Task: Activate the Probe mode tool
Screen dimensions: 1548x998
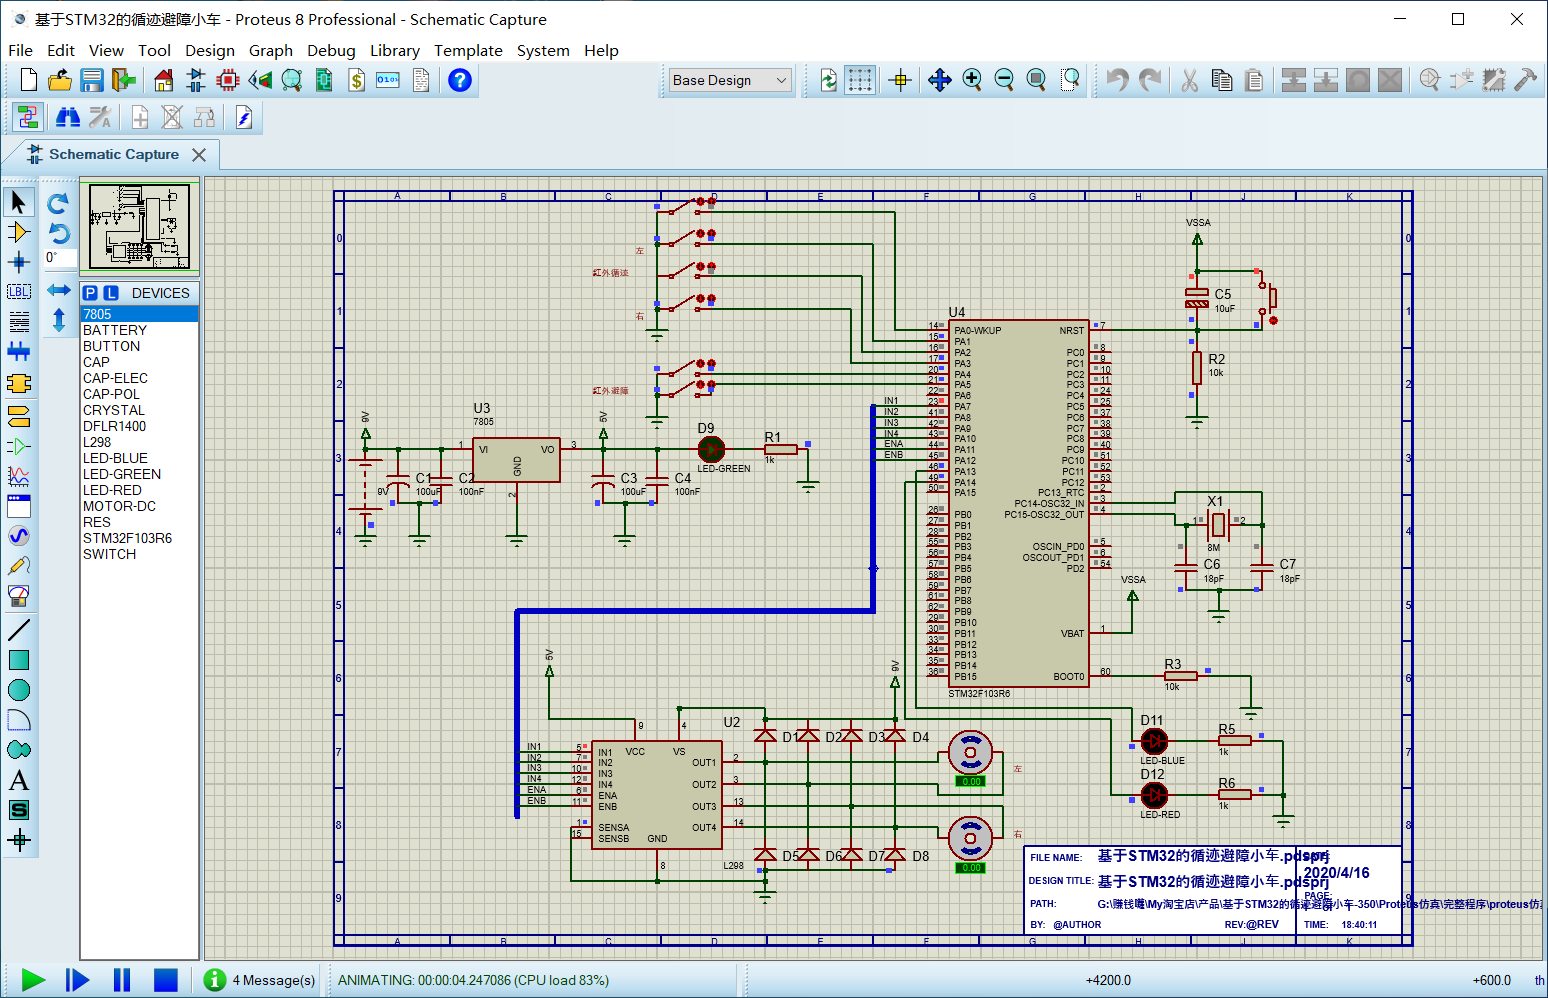Action: point(18,566)
